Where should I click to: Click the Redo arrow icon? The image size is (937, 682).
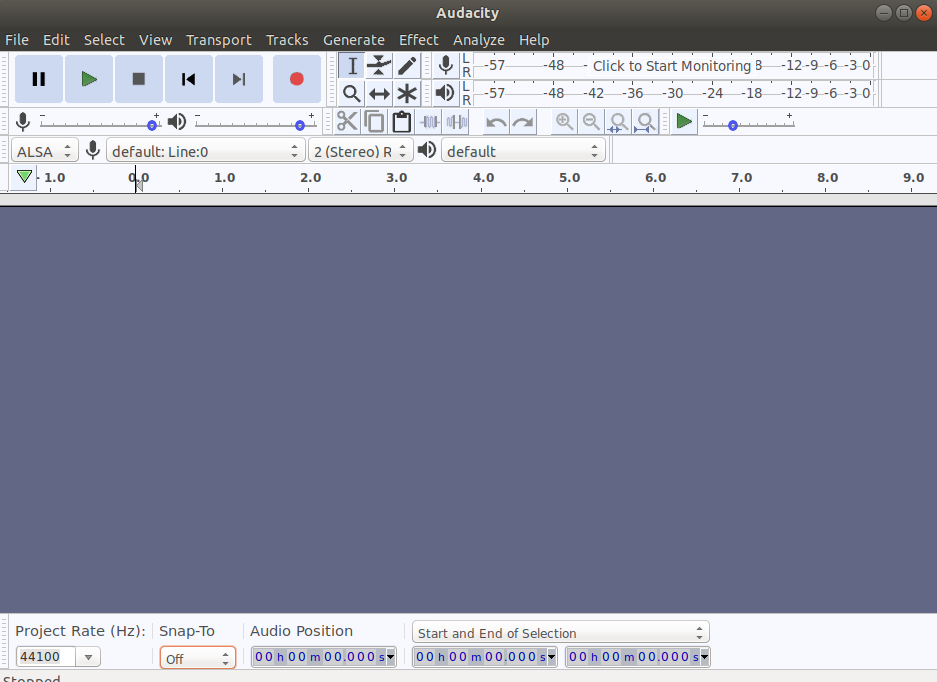523,122
